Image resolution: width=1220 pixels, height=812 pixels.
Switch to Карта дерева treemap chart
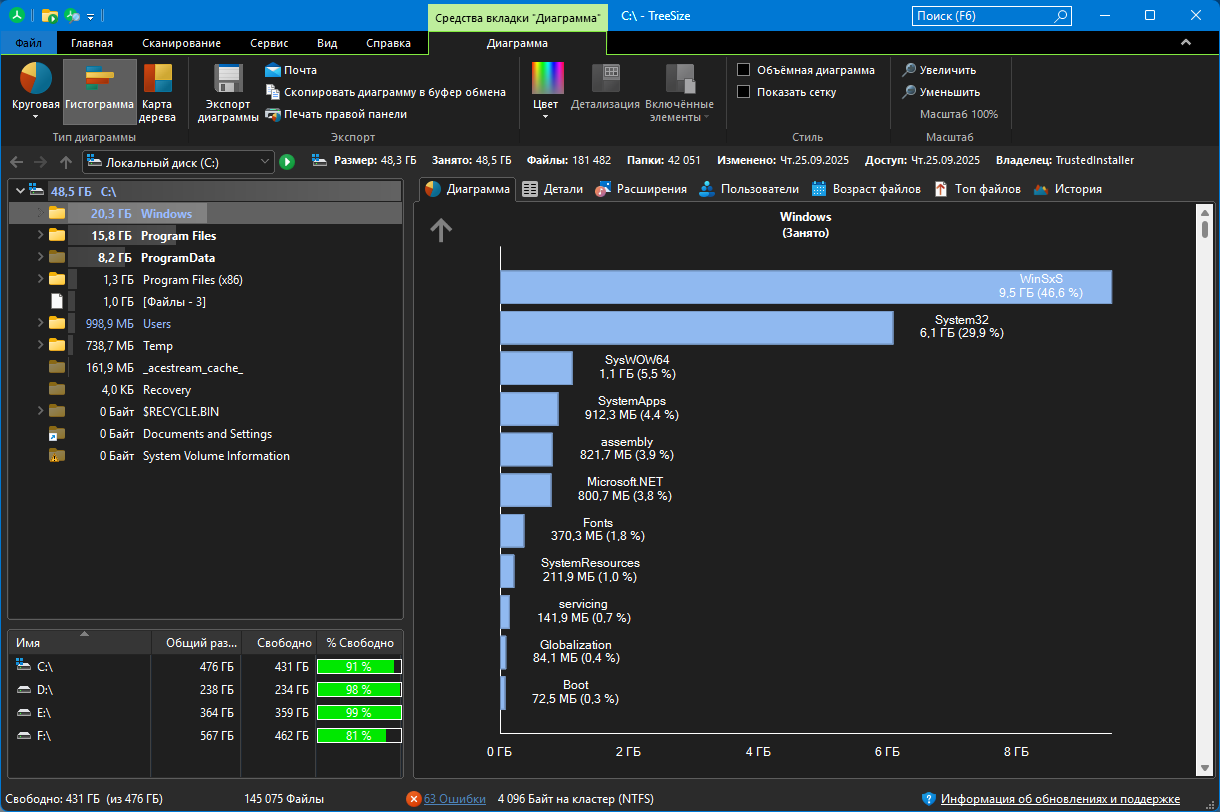tap(157, 91)
